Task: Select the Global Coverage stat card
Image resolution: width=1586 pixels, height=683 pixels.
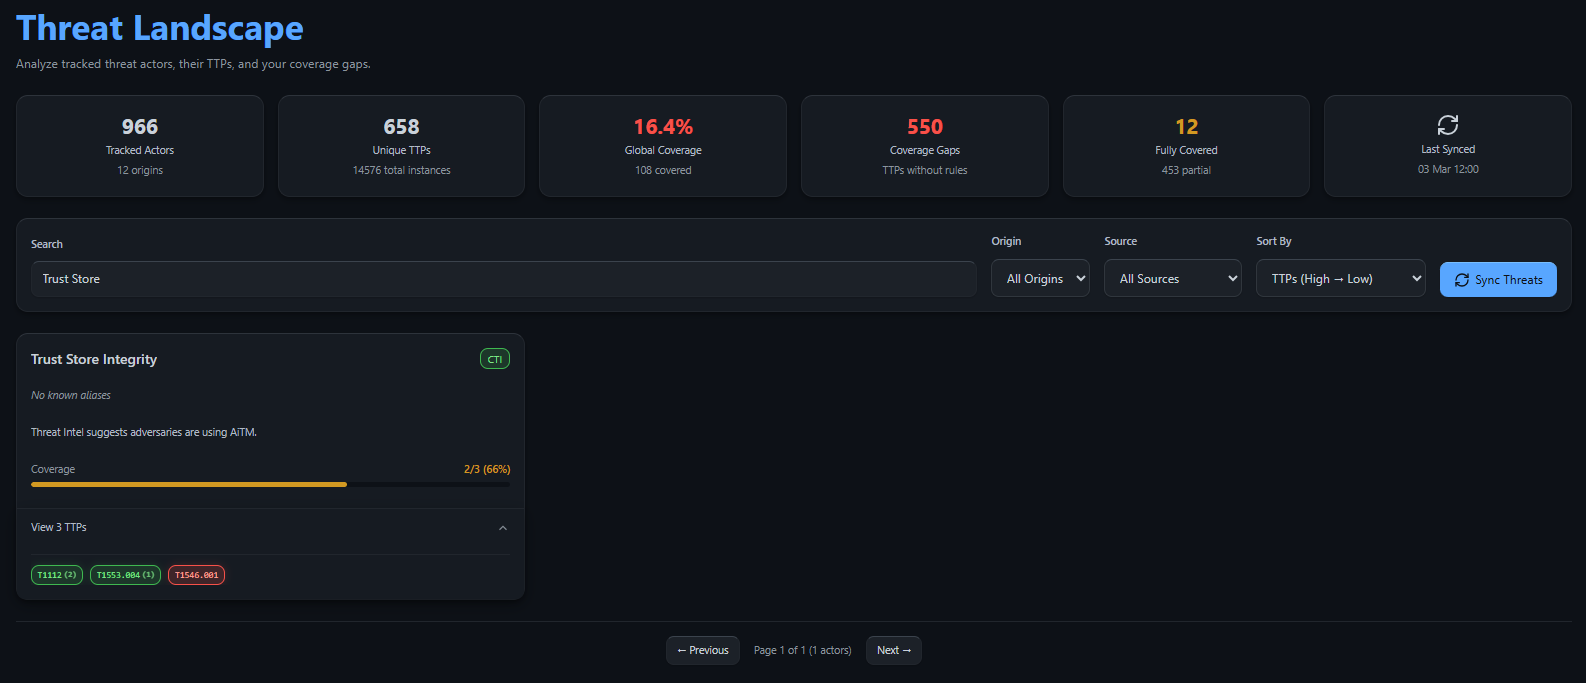Action: 663,146
